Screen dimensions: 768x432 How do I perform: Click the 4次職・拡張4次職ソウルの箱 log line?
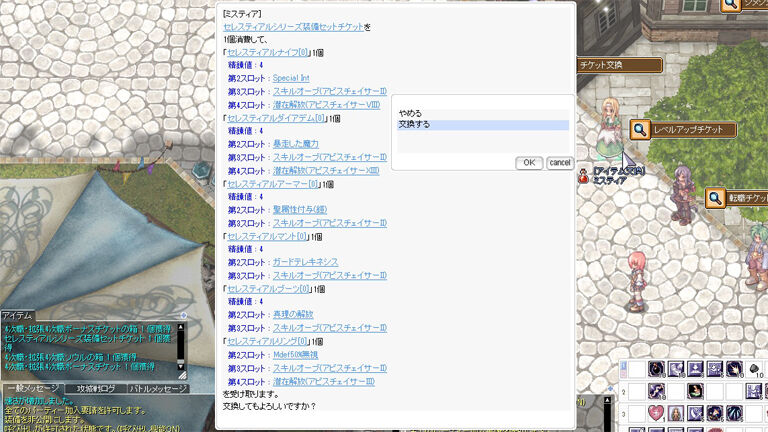[x=71, y=357]
